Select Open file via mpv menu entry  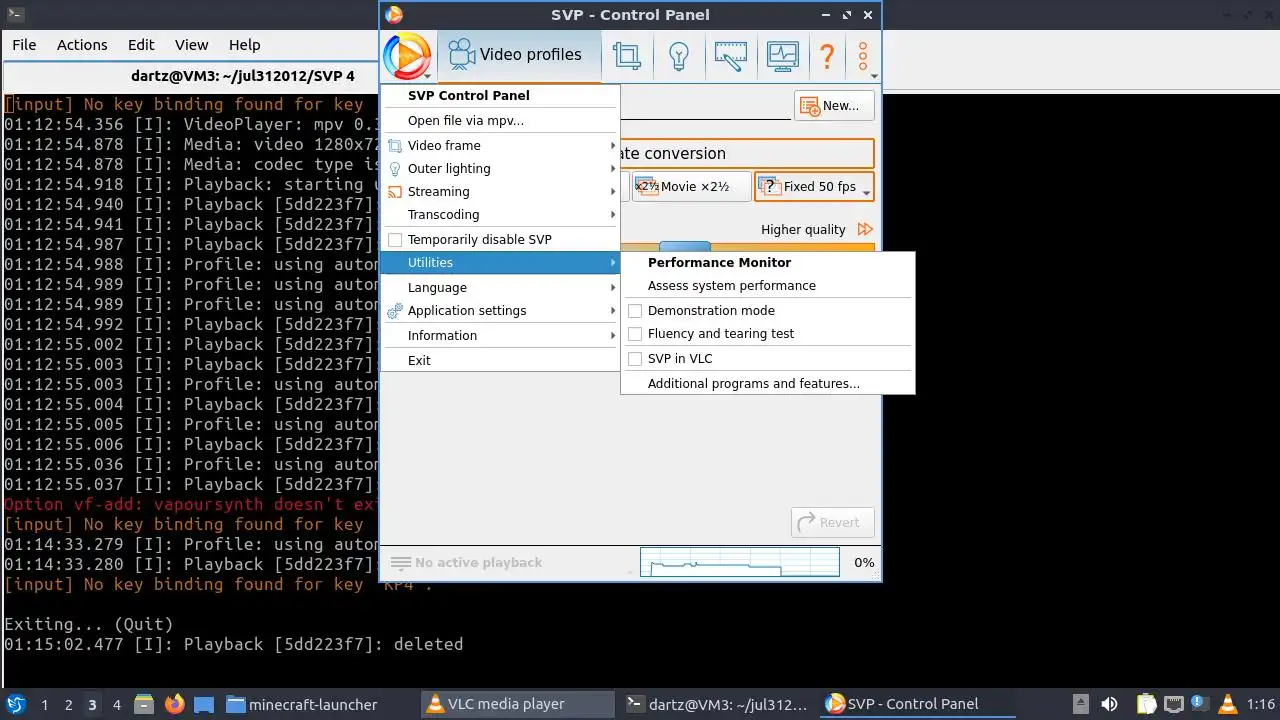(500, 121)
